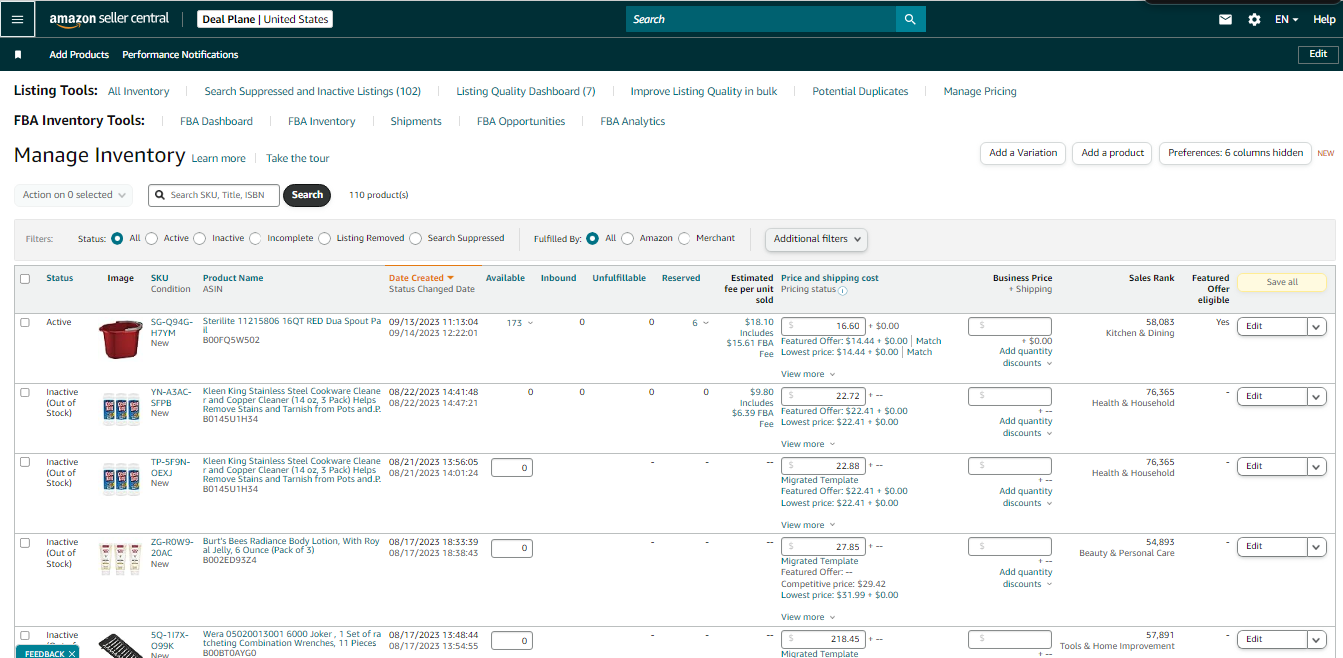Click the Add a Variation button

(x=1023, y=153)
